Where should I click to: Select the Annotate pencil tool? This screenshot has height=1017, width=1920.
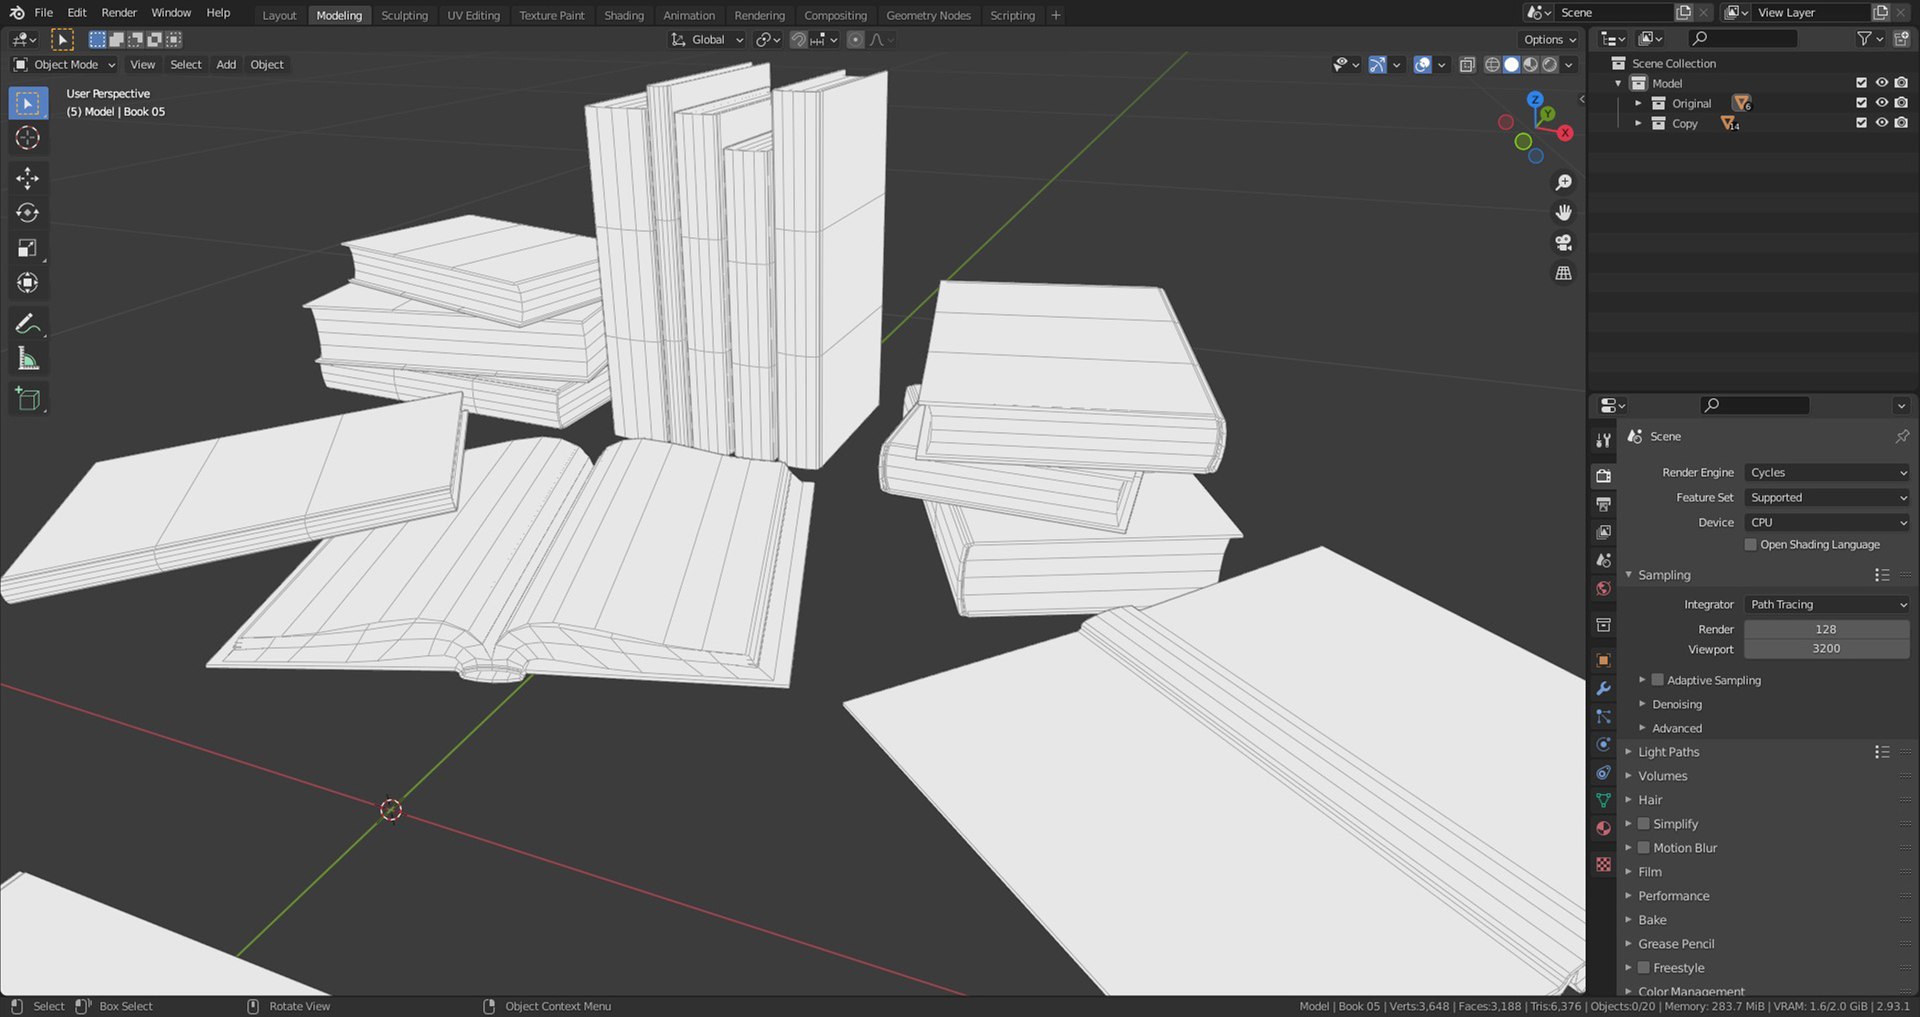click(x=27, y=324)
